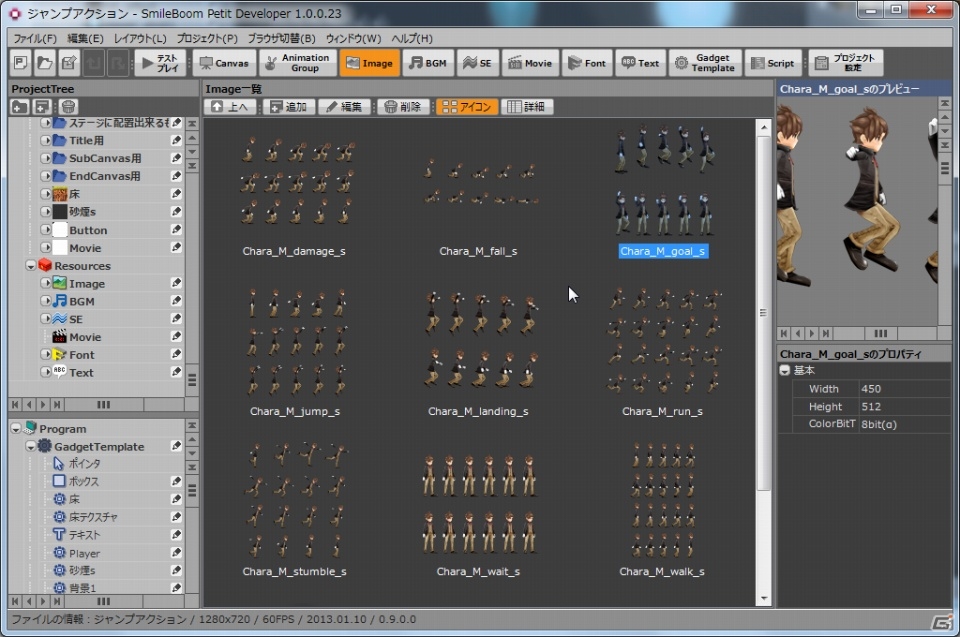
Task: Open the BGM section
Action: (x=428, y=63)
